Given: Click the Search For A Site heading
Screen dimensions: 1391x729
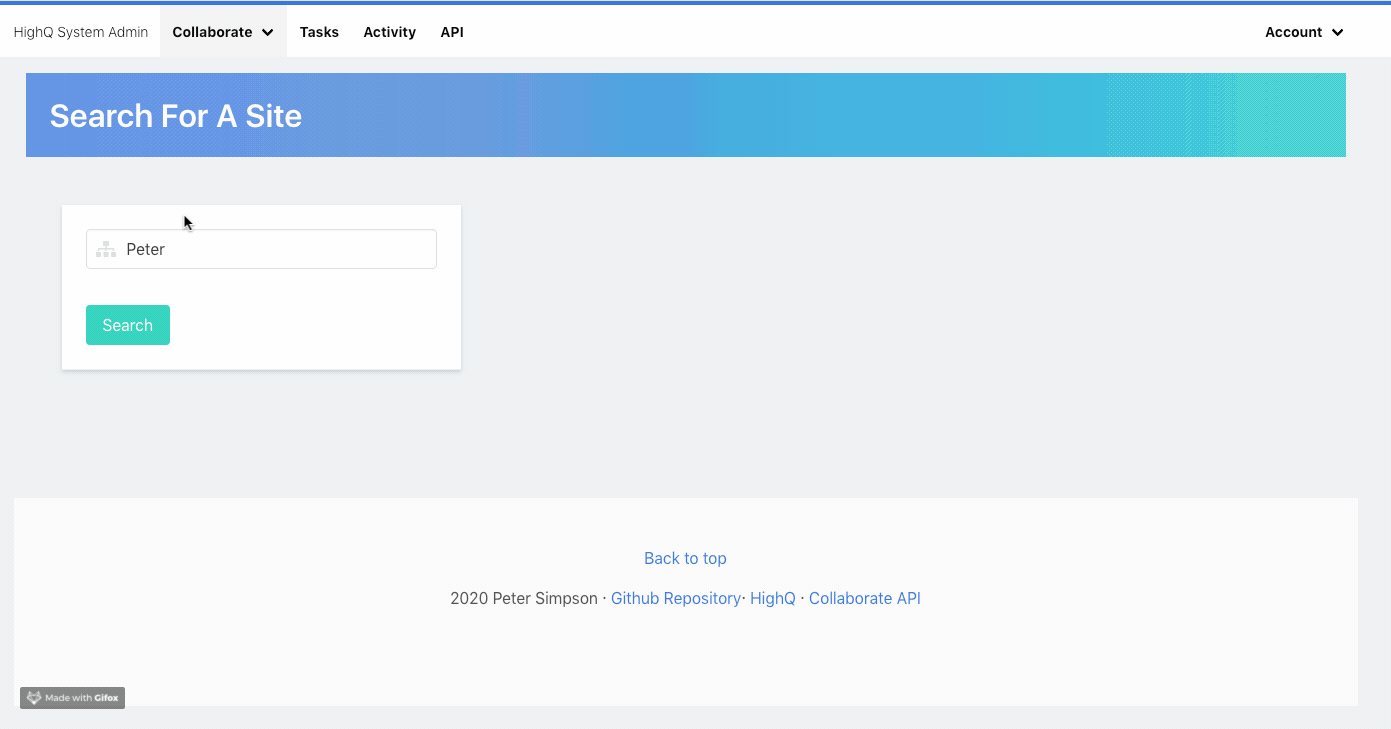Looking at the screenshot, I should [x=176, y=116].
